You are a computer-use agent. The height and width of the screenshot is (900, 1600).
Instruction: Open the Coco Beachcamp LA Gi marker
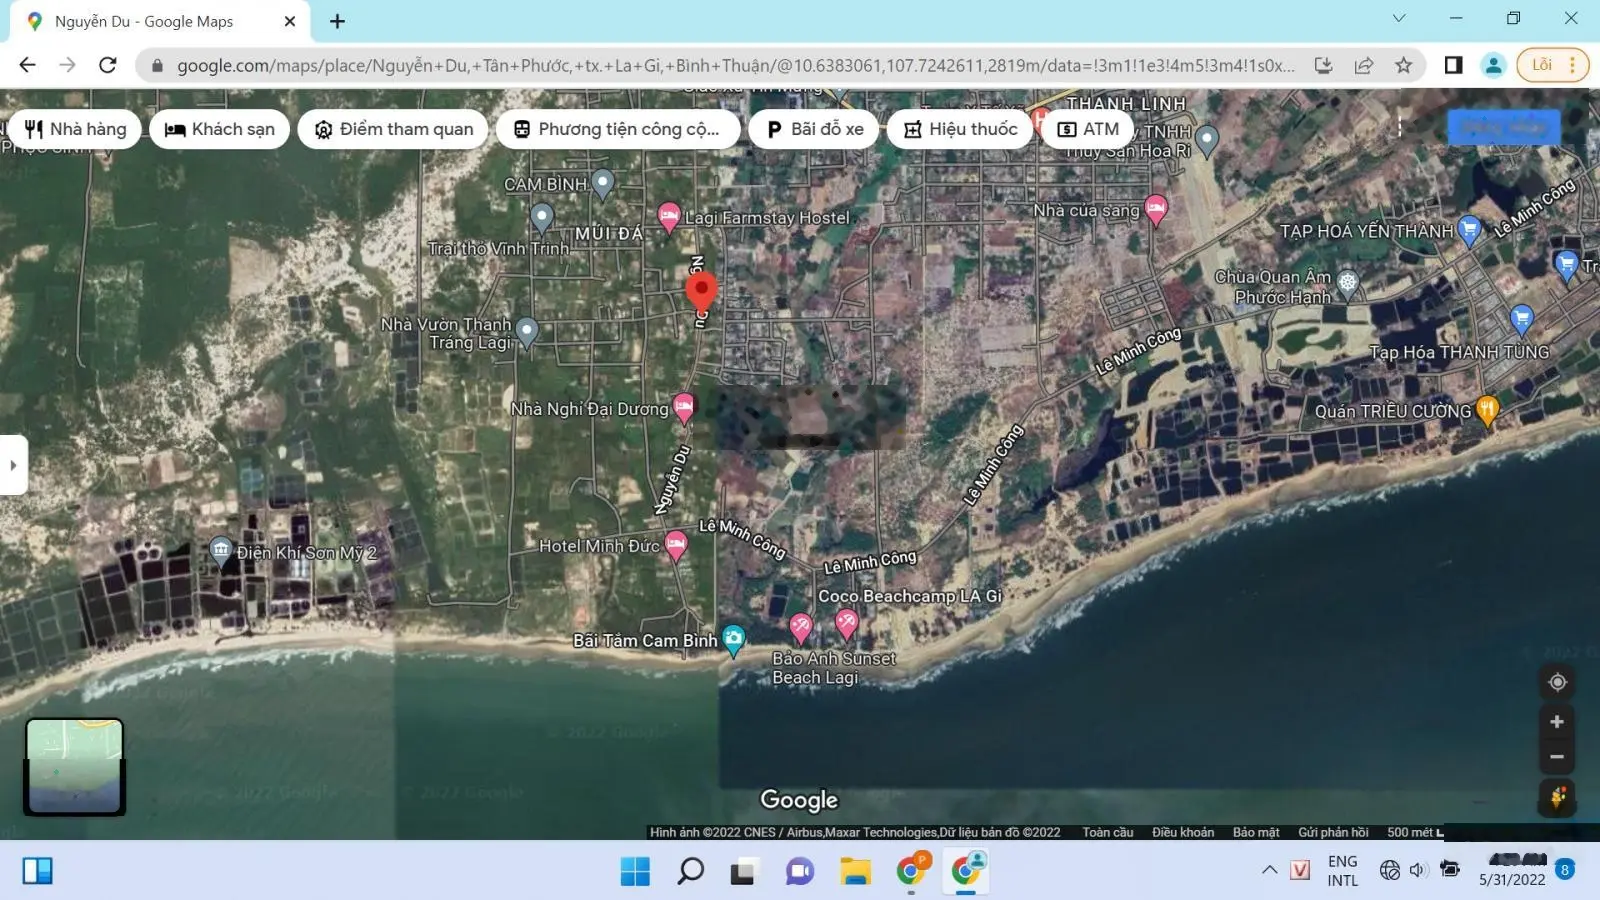847,623
